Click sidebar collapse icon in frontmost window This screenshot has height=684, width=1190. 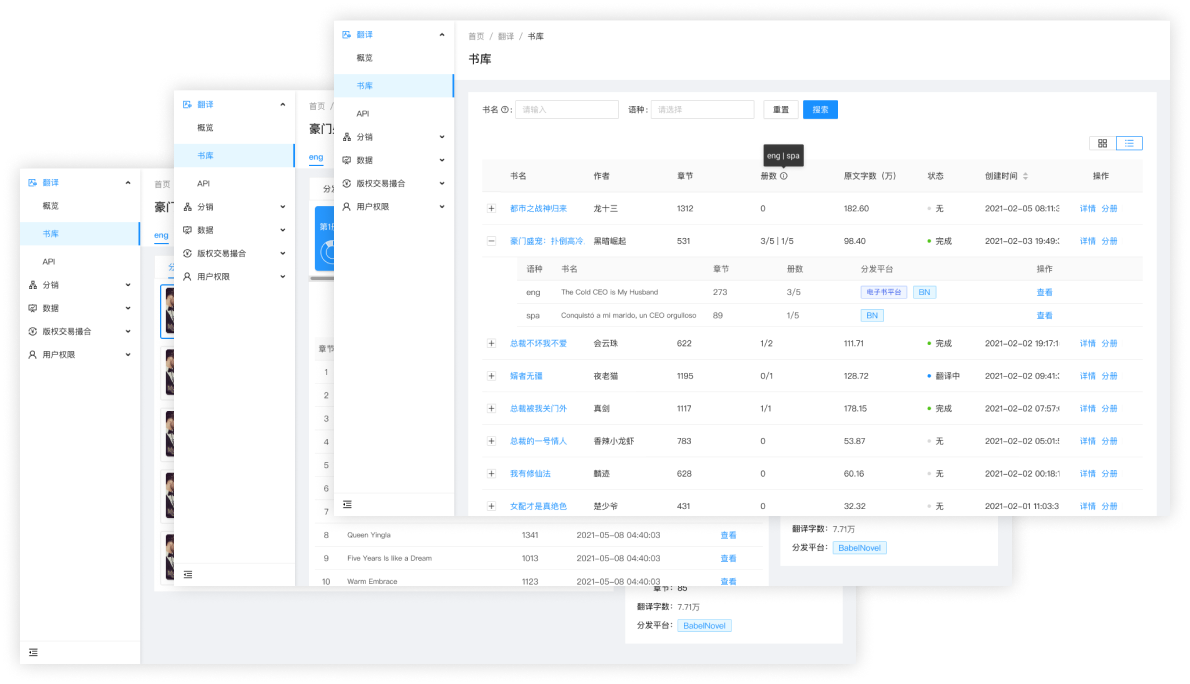(x=347, y=505)
